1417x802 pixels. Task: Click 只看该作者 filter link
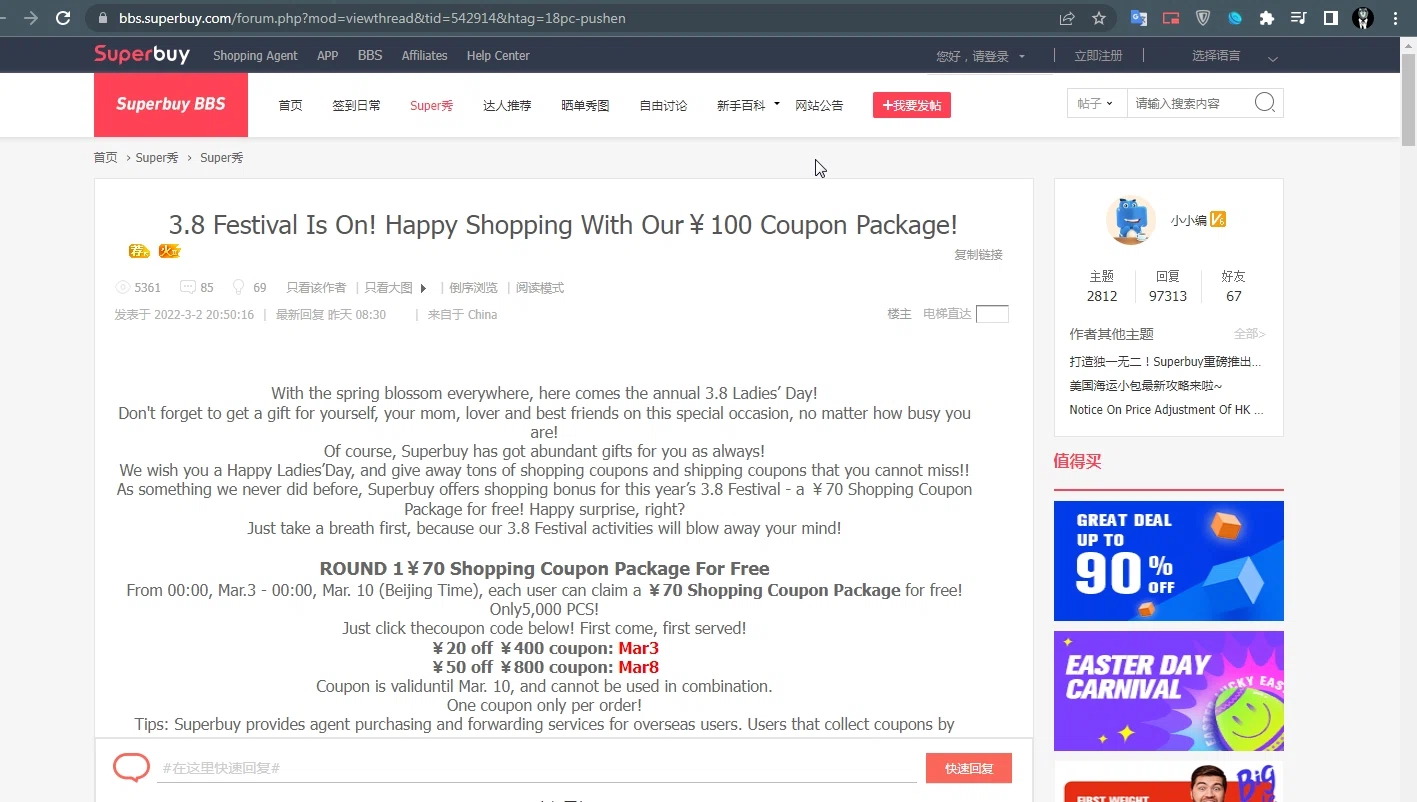(316, 288)
